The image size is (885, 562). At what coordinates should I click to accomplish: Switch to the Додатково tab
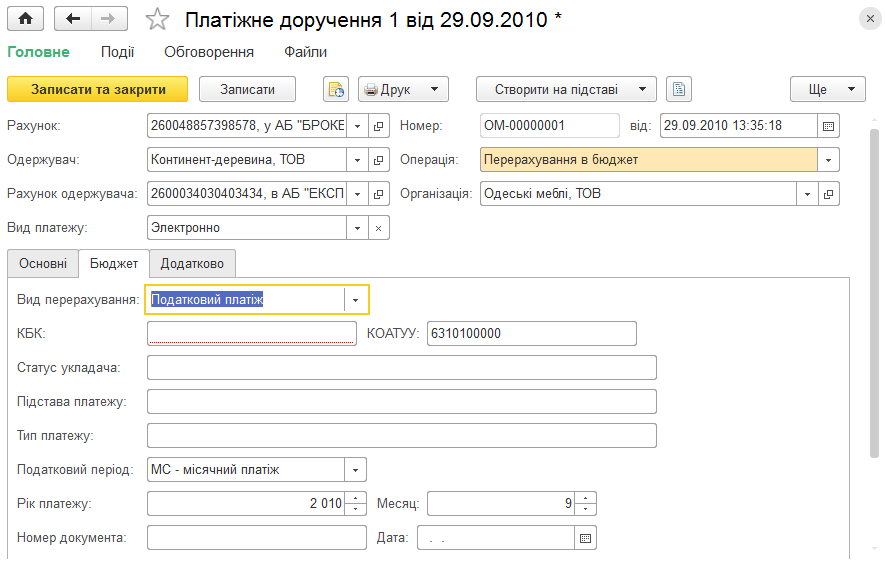tap(192, 264)
